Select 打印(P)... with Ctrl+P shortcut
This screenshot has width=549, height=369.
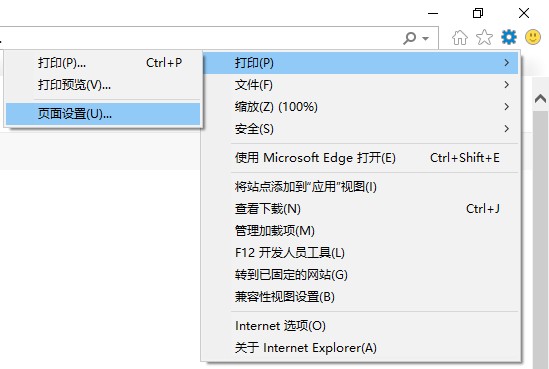(x=103, y=63)
